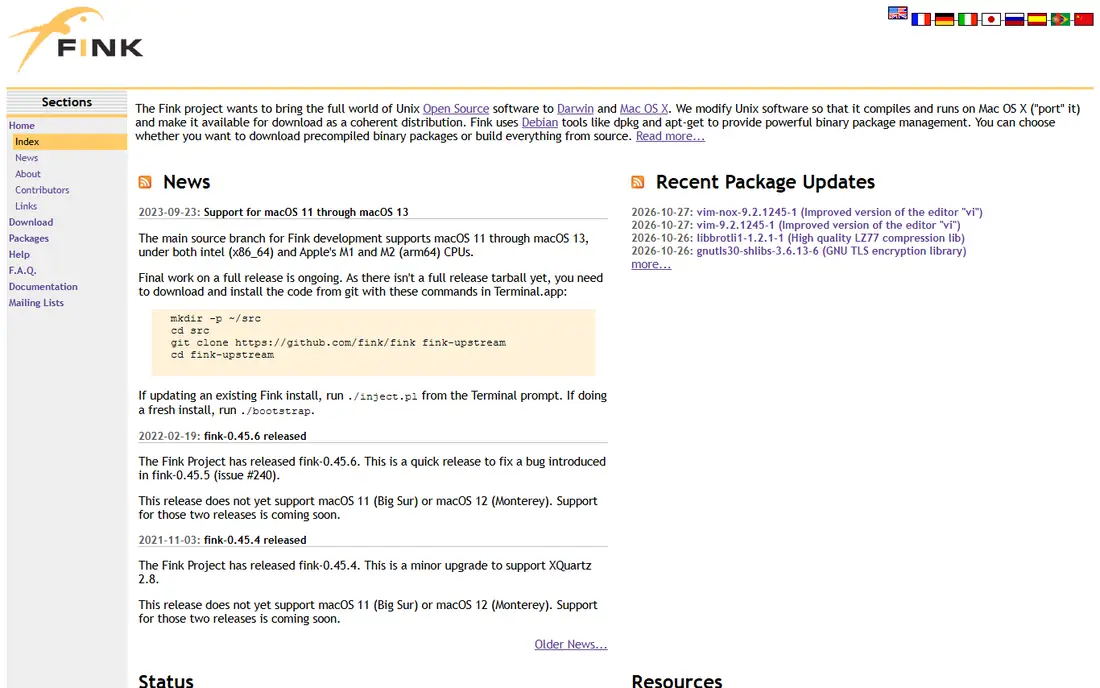1100x688 pixels.
Task: Click the Fink logo
Action: [x=75, y=40]
